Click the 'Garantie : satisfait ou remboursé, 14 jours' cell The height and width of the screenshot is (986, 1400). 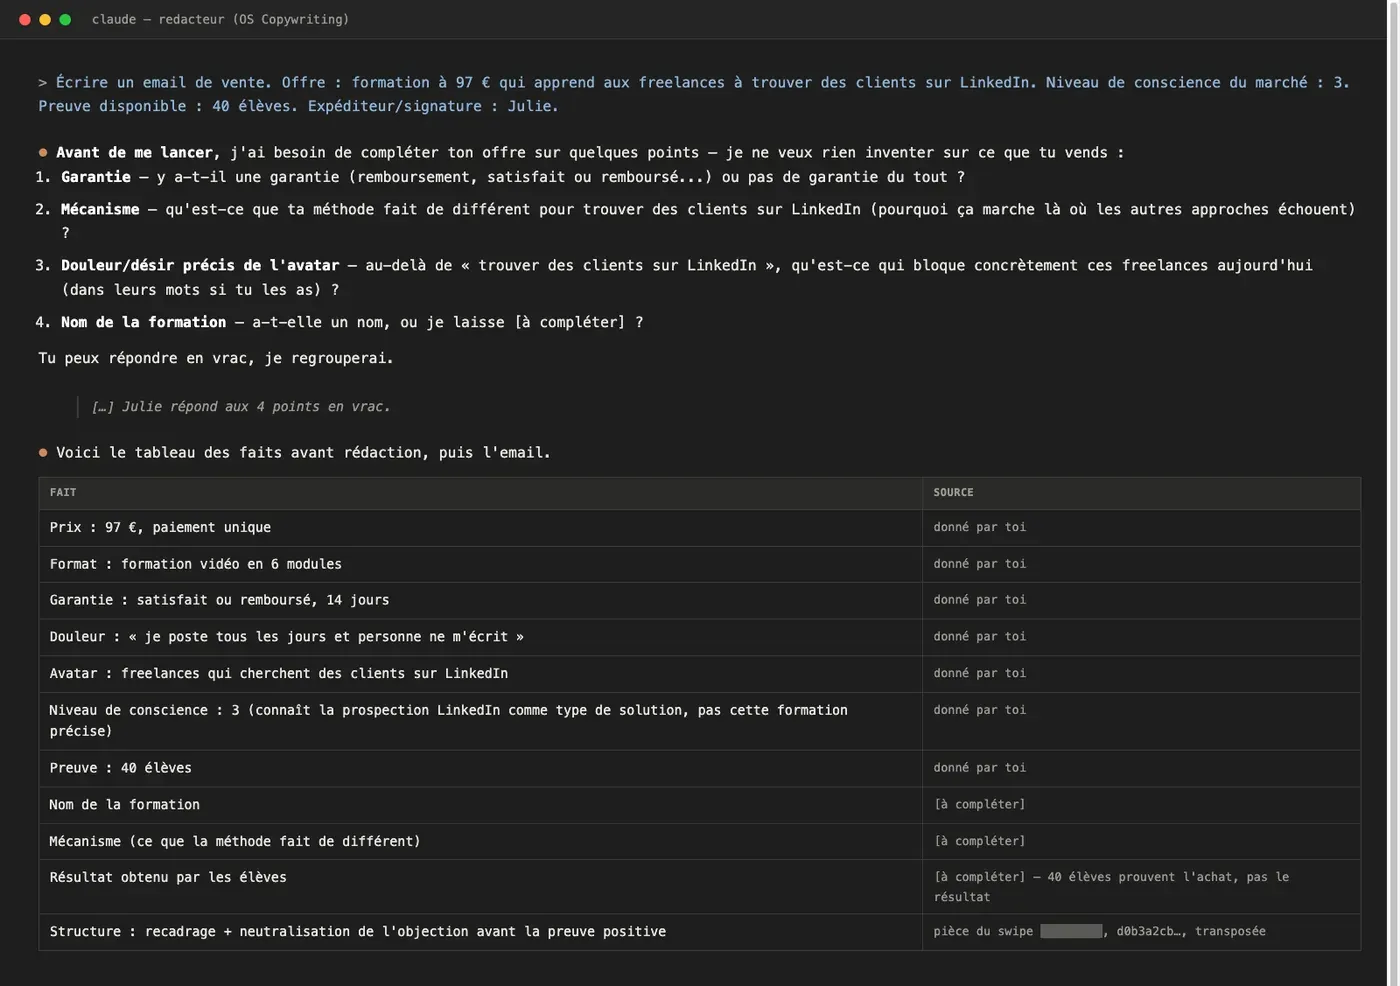[480, 601]
